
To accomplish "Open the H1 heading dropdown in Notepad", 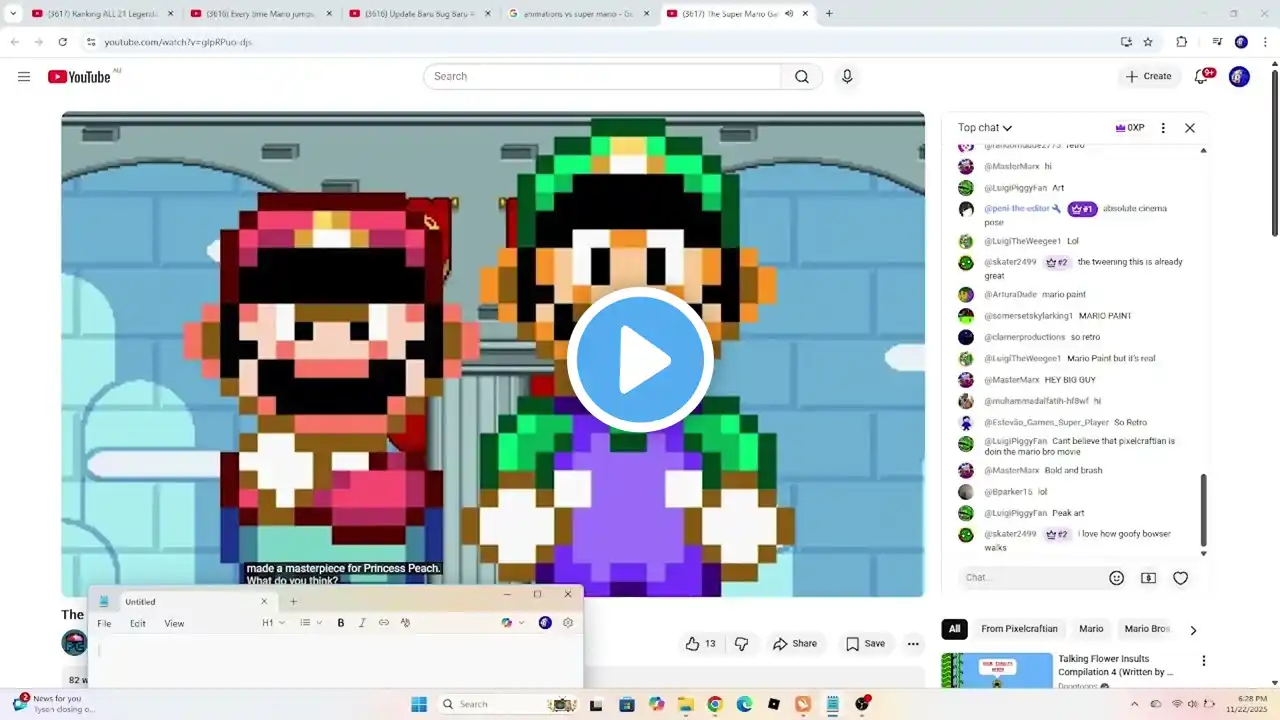I will coord(273,623).
